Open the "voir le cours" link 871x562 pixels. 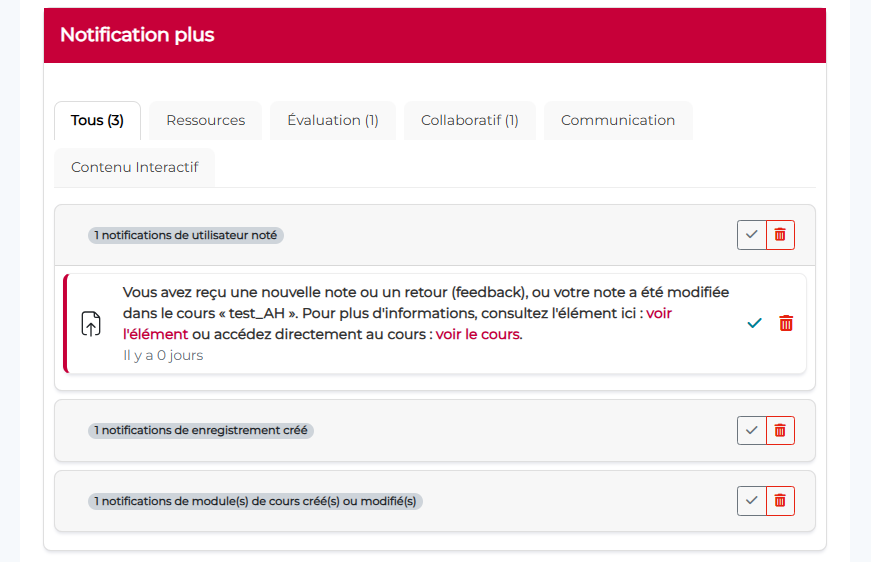pyautogui.click(x=478, y=334)
